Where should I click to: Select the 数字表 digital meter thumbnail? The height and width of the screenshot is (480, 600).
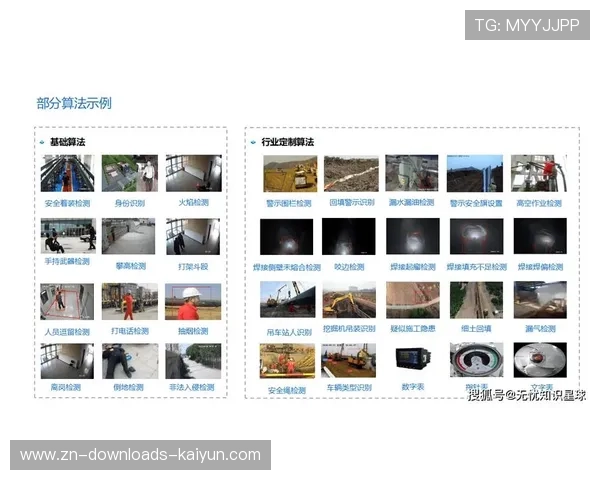tap(413, 358)
